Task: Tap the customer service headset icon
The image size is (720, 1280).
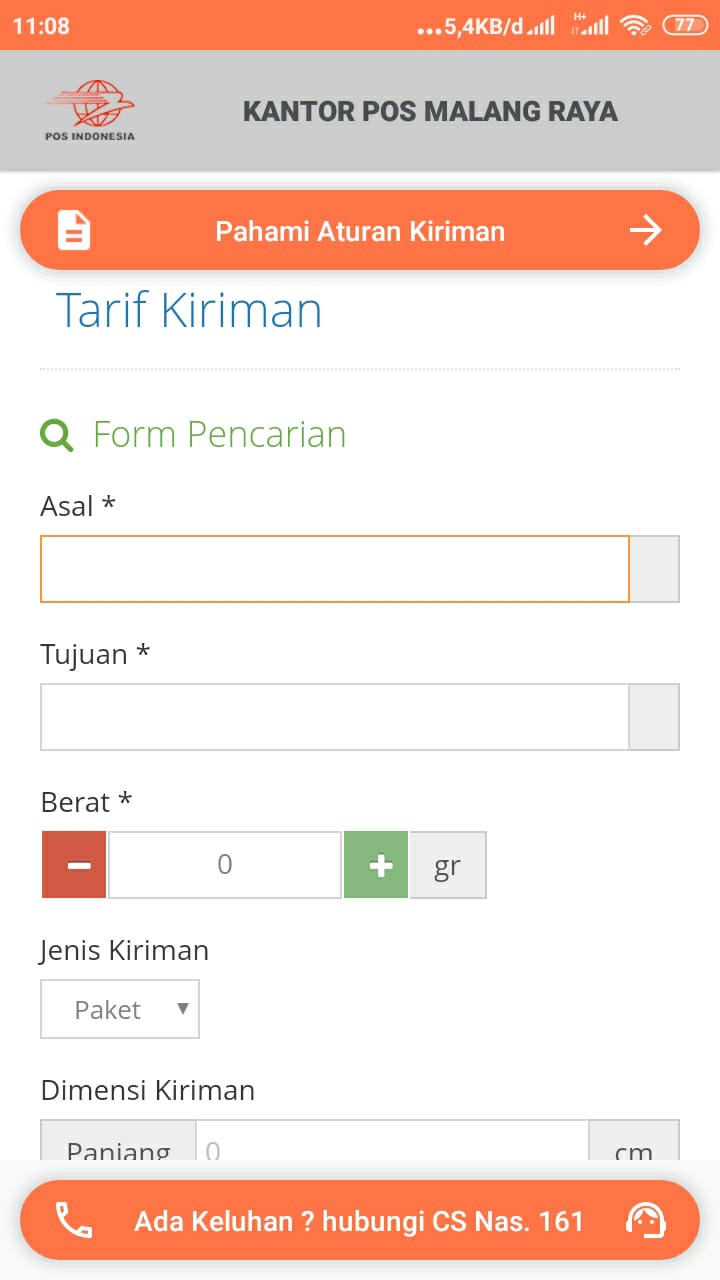Action: tap(645, 1220)
